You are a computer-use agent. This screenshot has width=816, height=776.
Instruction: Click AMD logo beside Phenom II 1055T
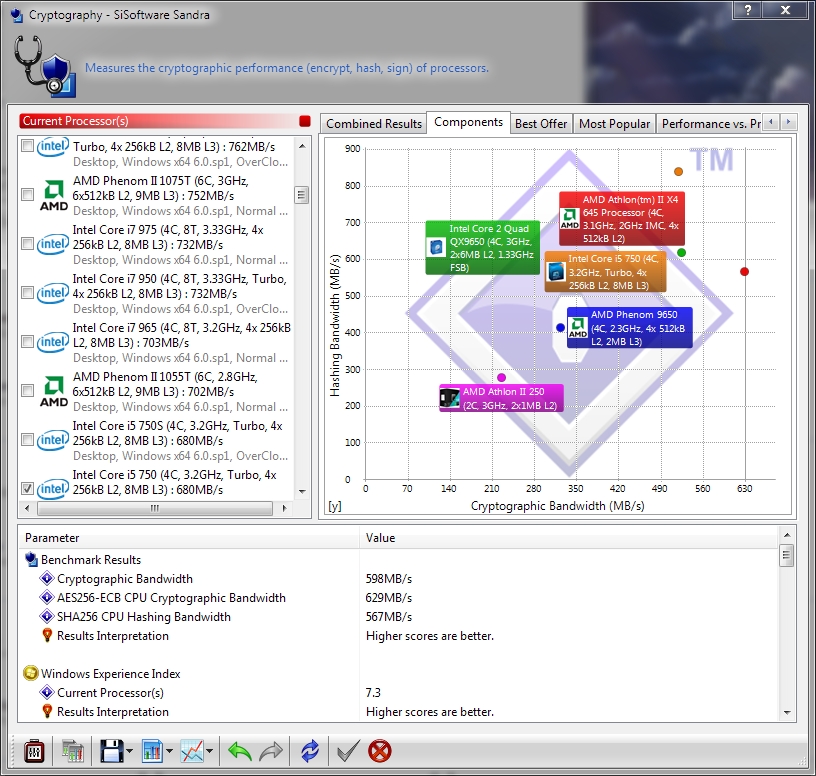tap(54, 391)
